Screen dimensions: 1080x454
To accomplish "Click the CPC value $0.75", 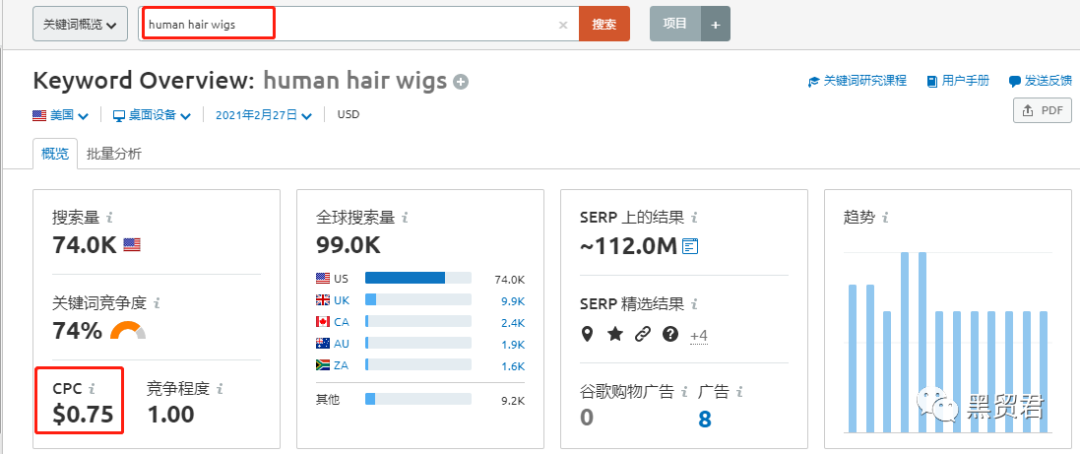I will (83, 415).
